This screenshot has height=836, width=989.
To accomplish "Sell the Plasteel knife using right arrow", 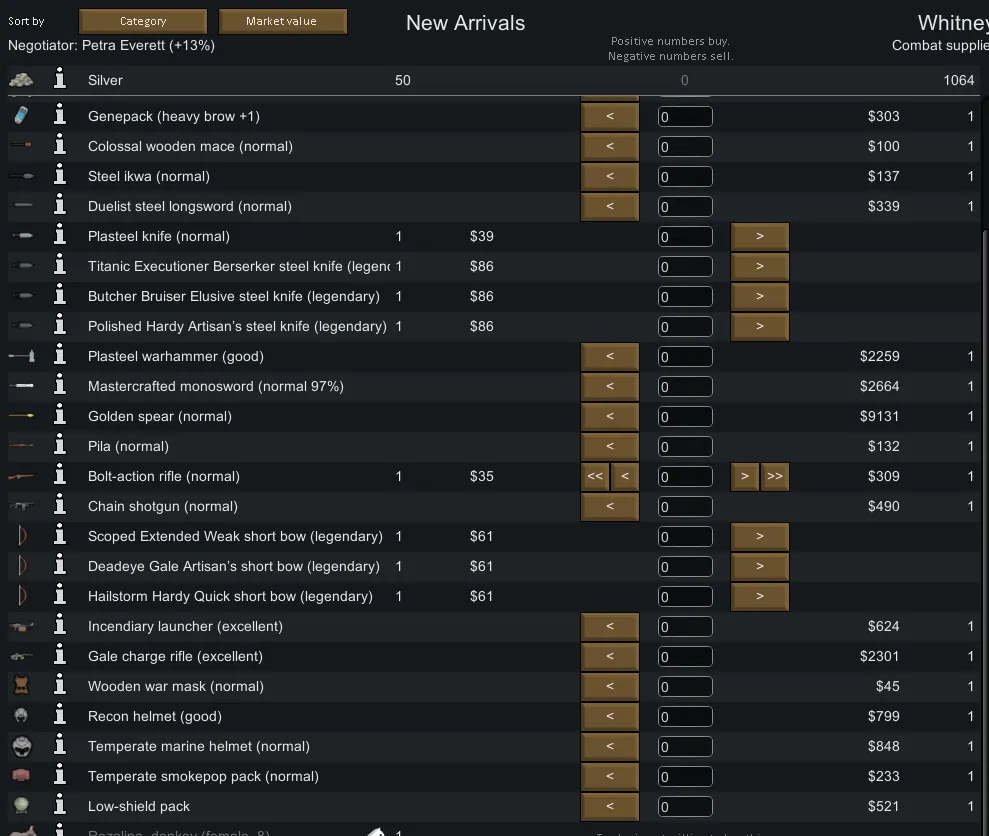I will click(x=759, y=236).
